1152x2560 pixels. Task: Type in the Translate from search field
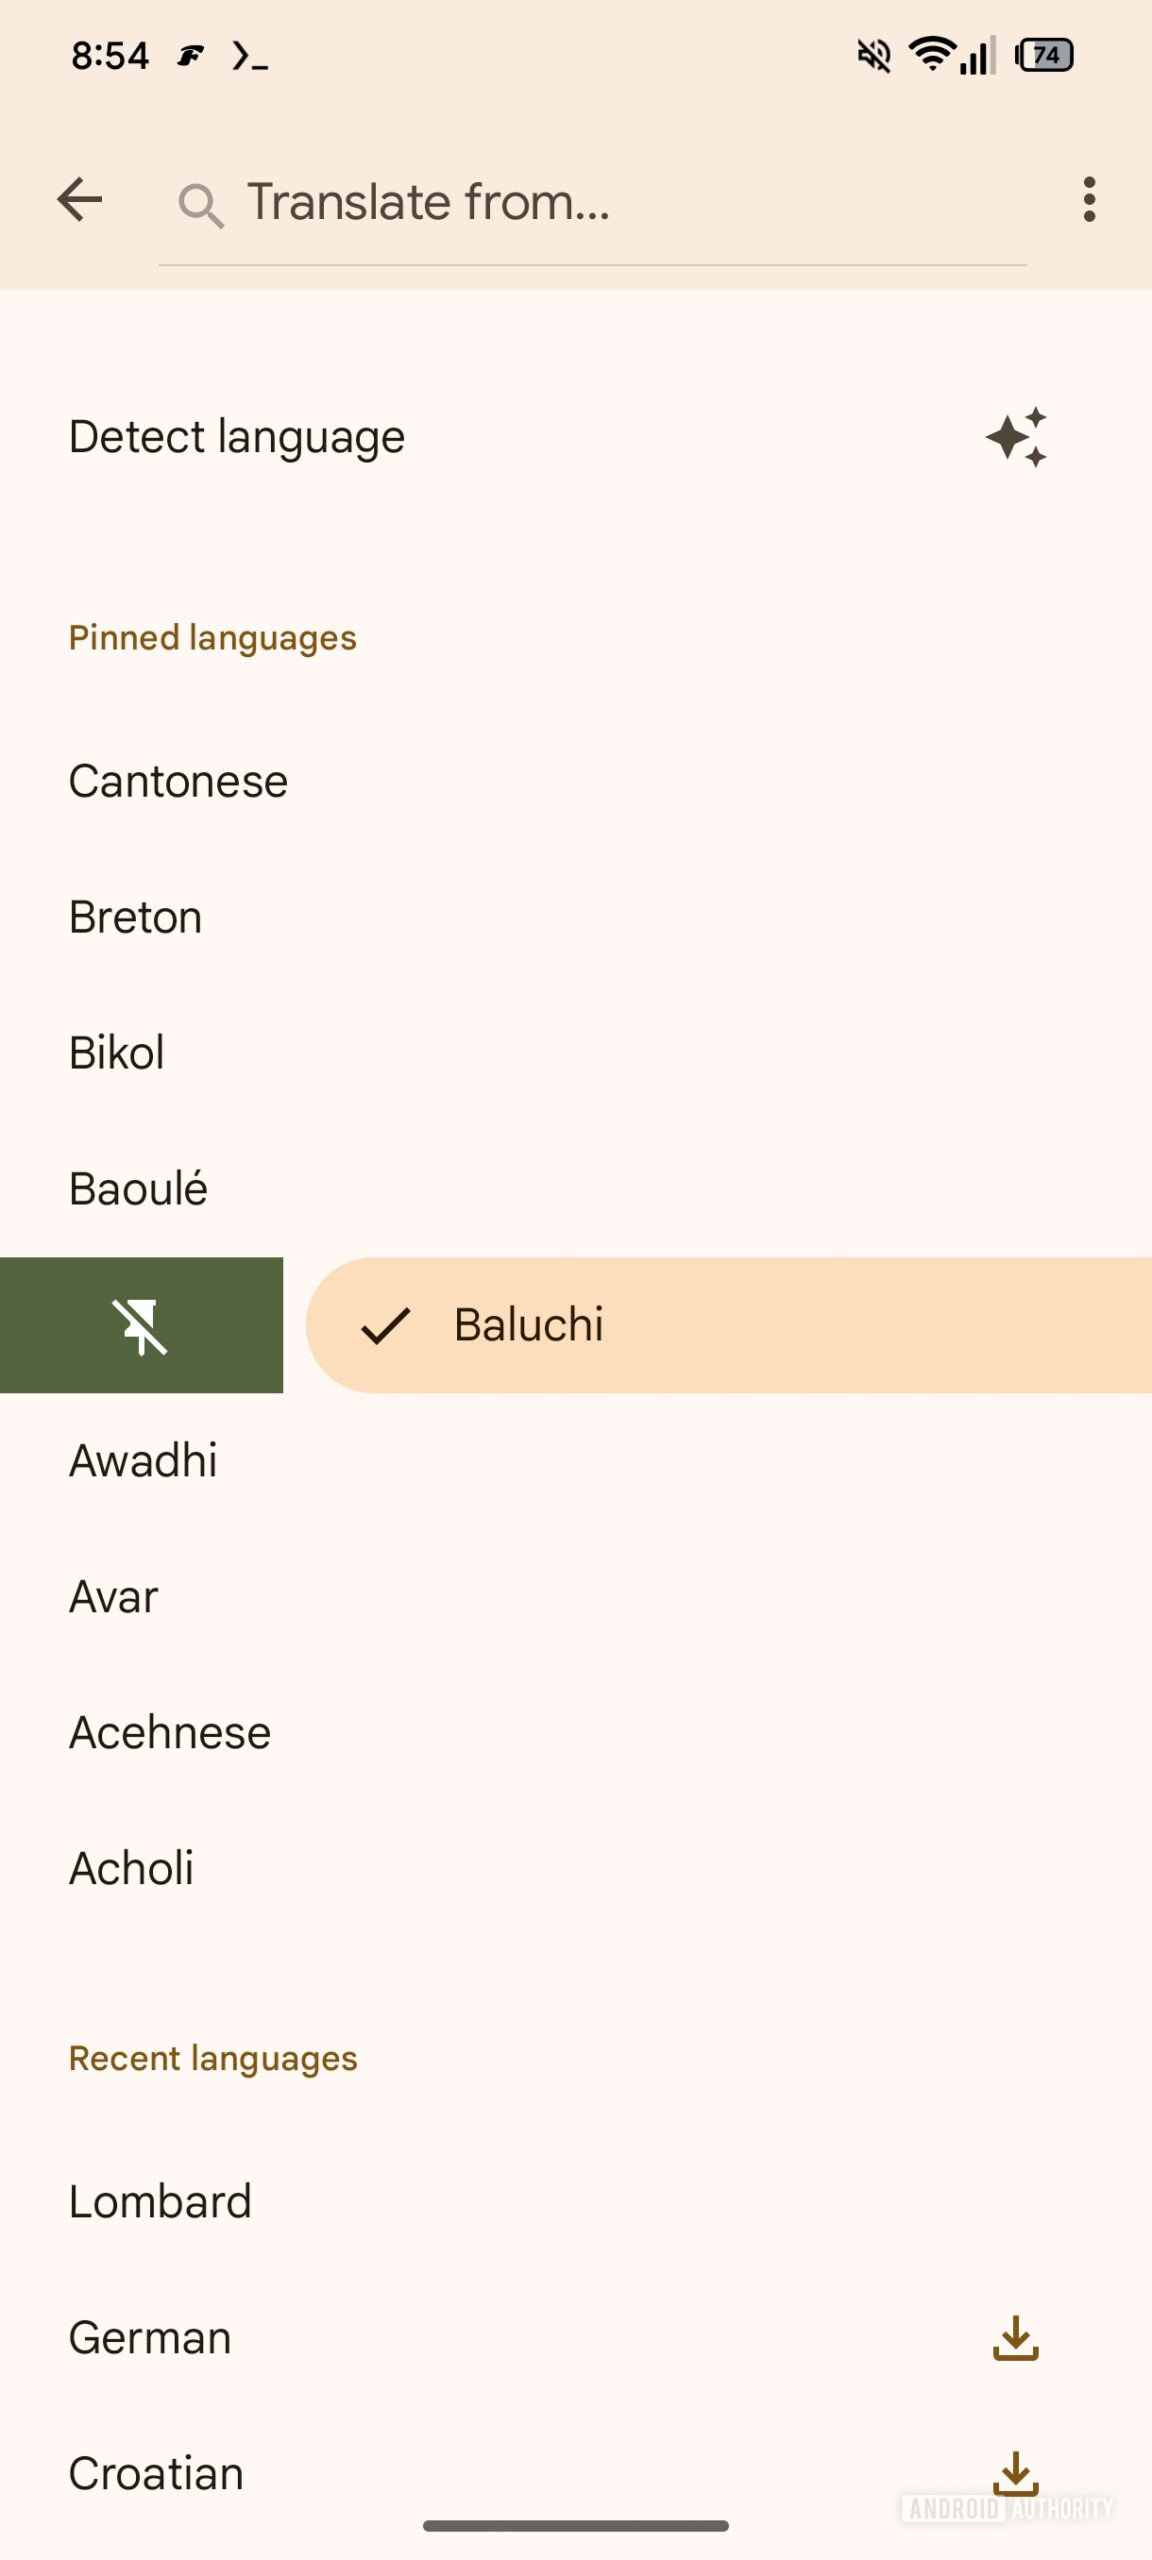620,202
